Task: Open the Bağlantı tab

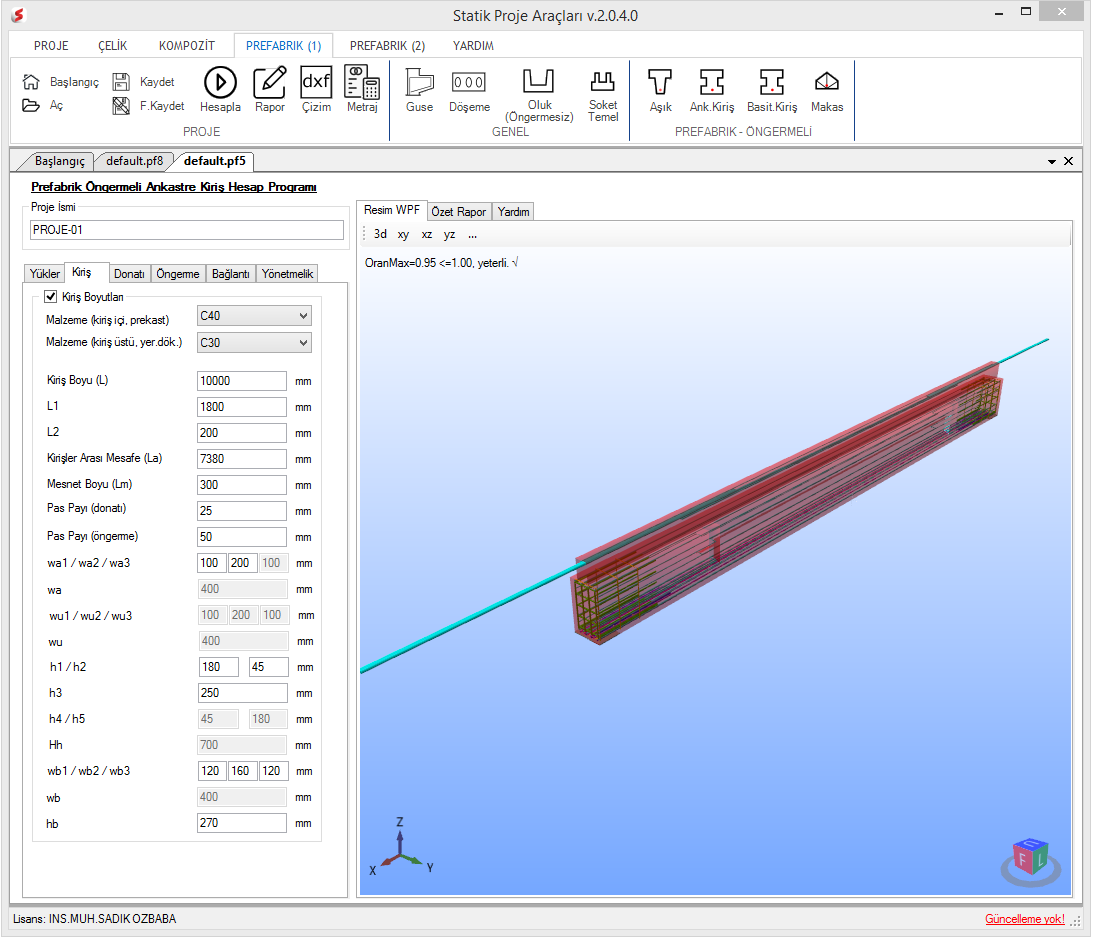Action: pyautogui.click(x=231, y=274)
